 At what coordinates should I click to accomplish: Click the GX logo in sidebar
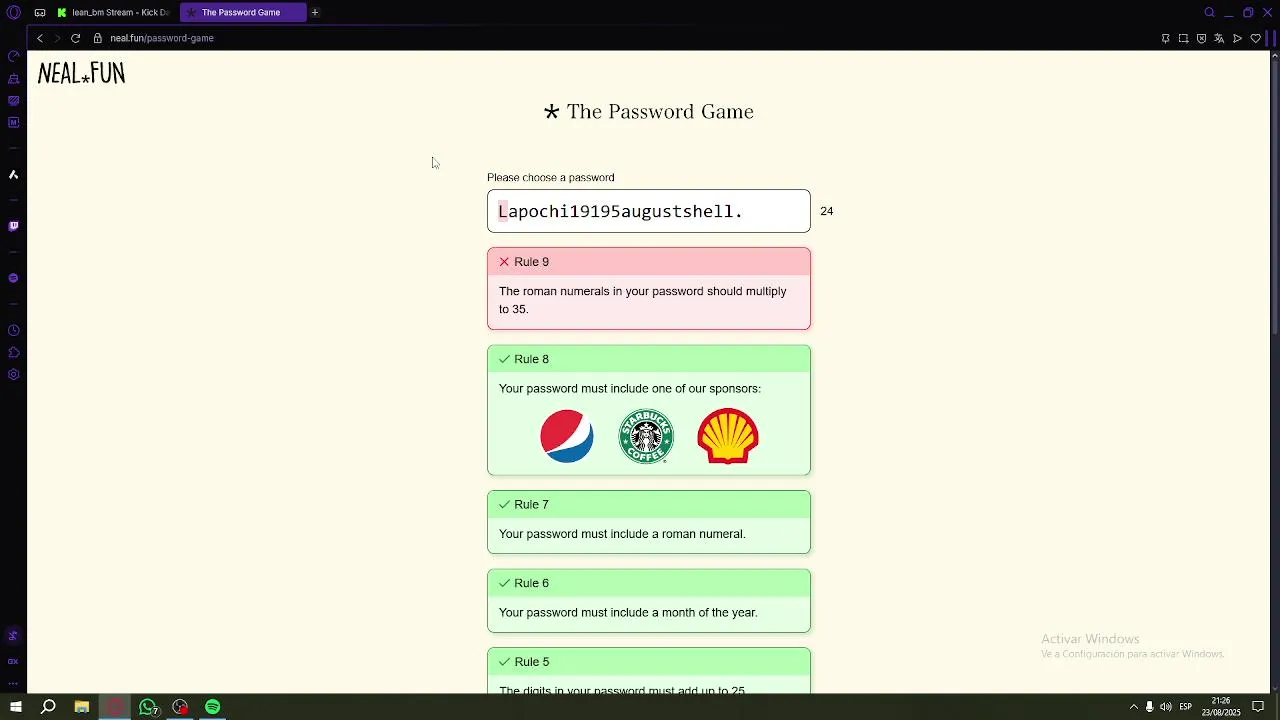tap(13, 661)
